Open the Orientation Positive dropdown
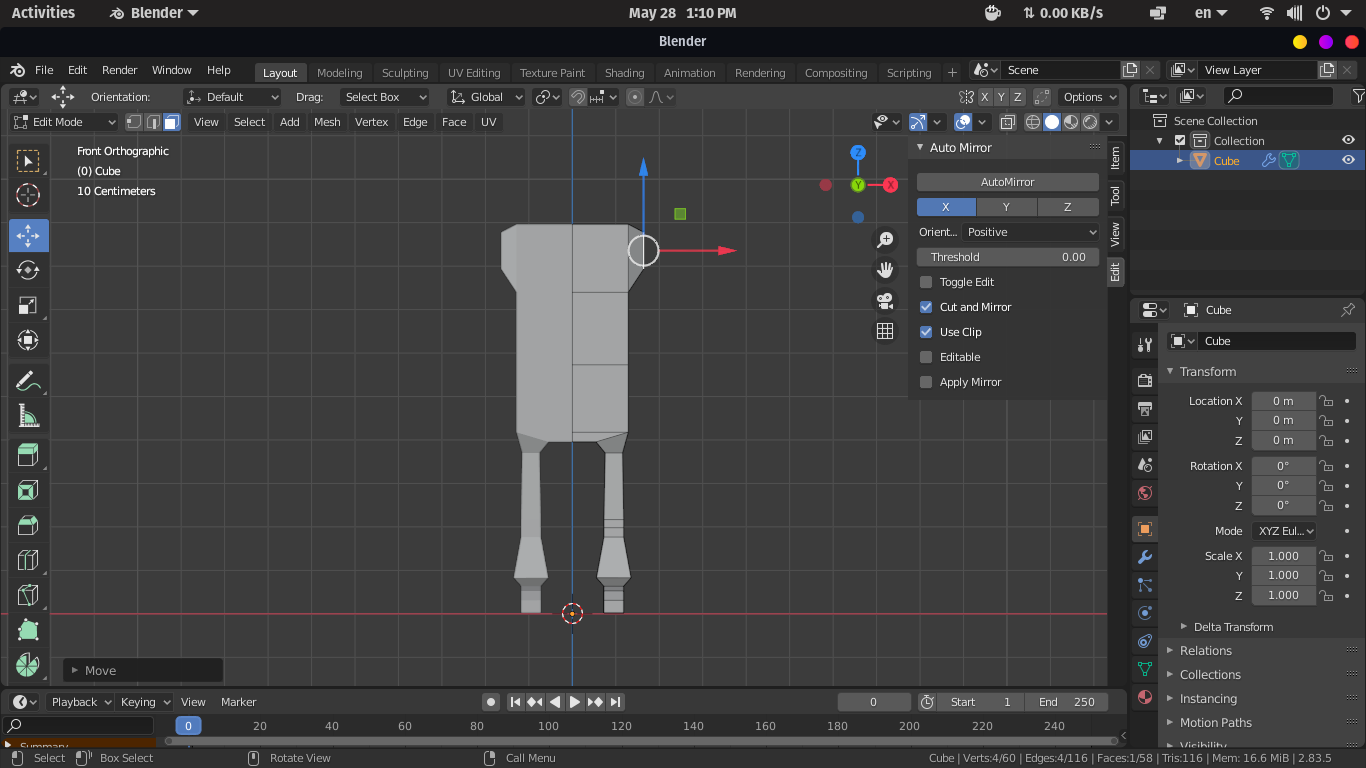 pos(1032,232)
